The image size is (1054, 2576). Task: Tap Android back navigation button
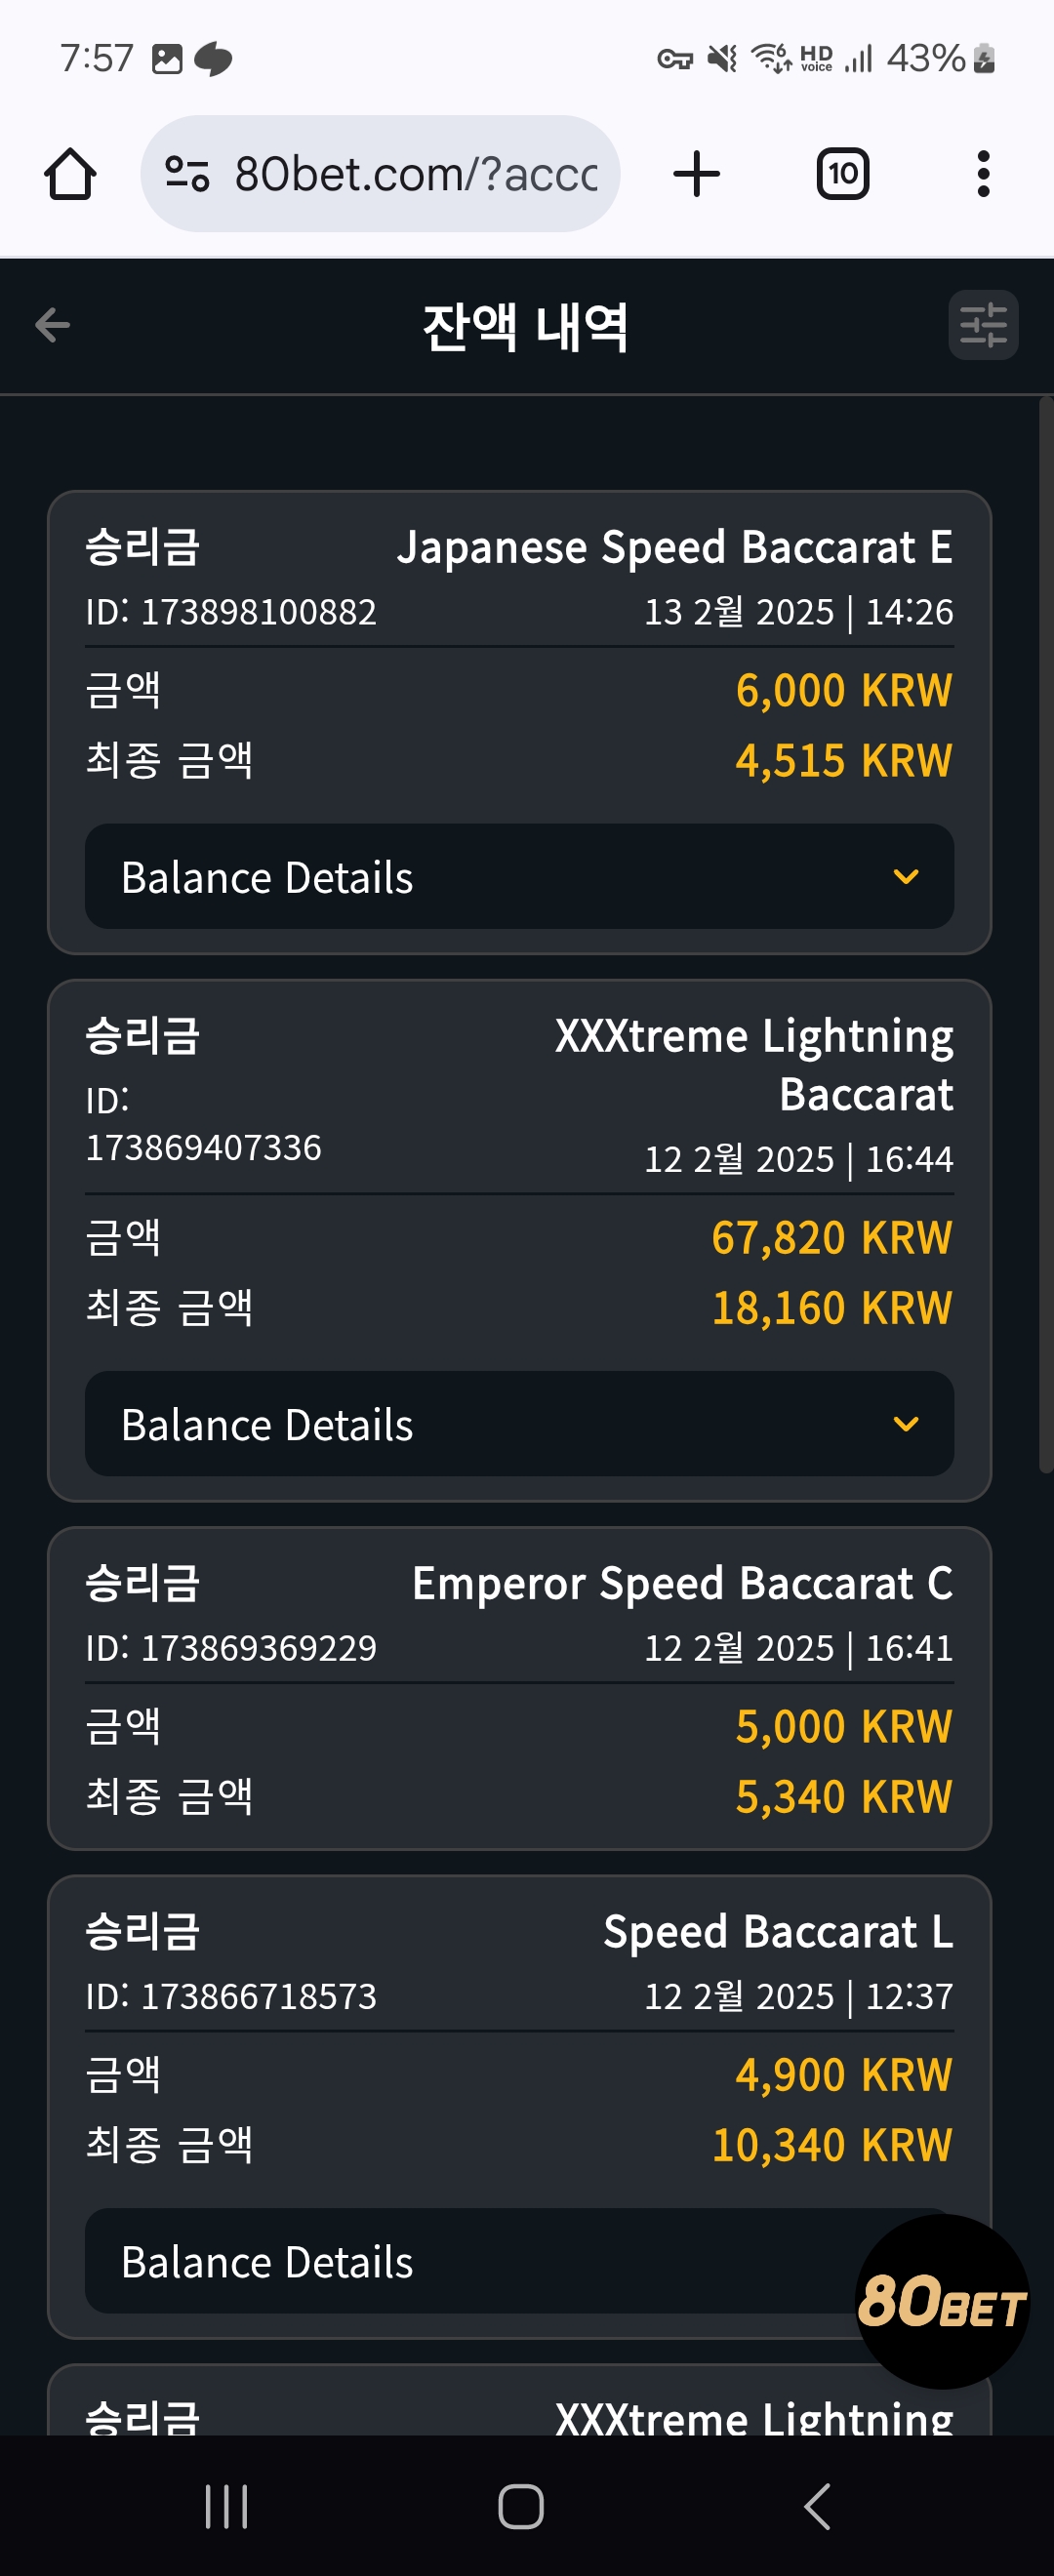[x=817, y=2506]
